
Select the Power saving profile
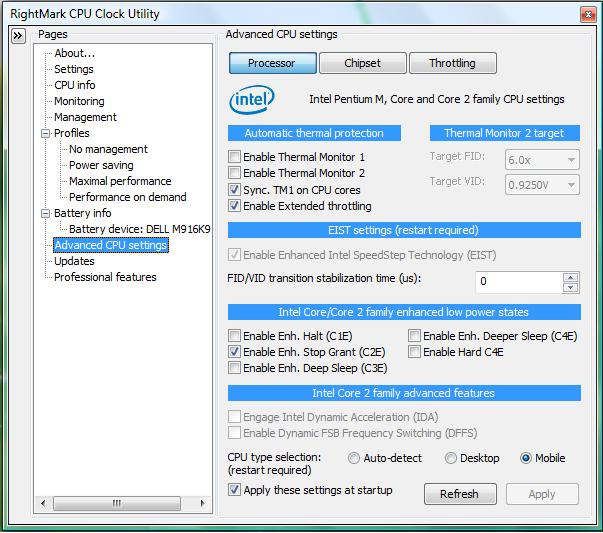pos(101,165)
